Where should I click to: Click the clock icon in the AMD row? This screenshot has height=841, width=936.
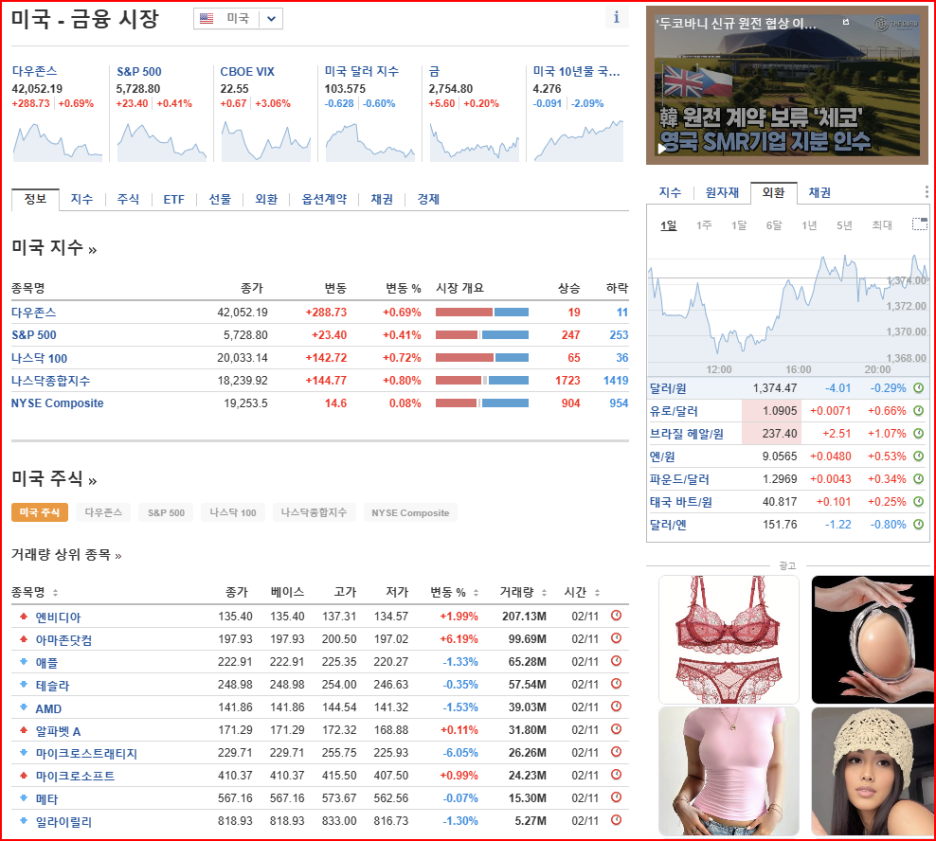[617, 706]
